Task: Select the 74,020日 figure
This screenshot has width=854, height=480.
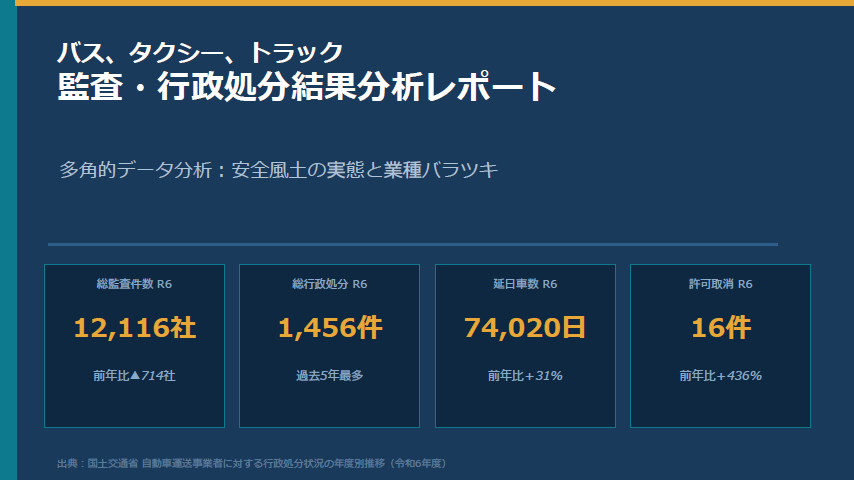Action: 525,327
